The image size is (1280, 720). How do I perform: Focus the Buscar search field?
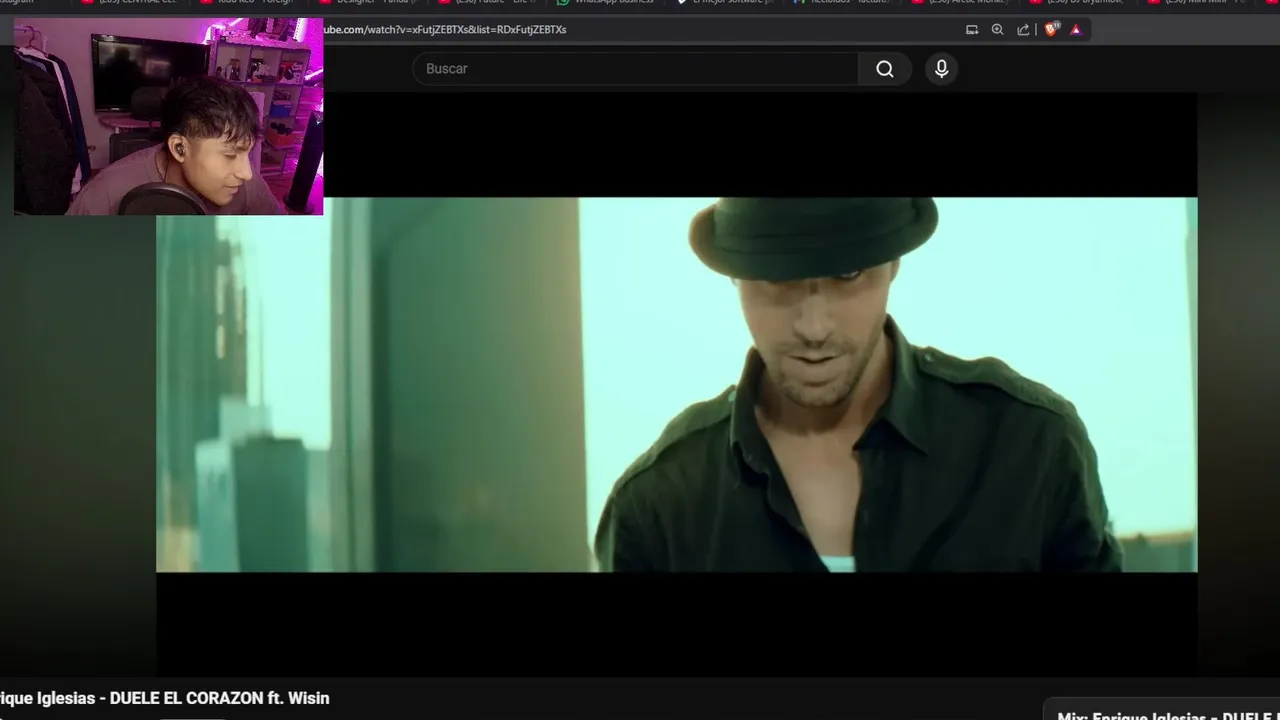coord(635,69)
